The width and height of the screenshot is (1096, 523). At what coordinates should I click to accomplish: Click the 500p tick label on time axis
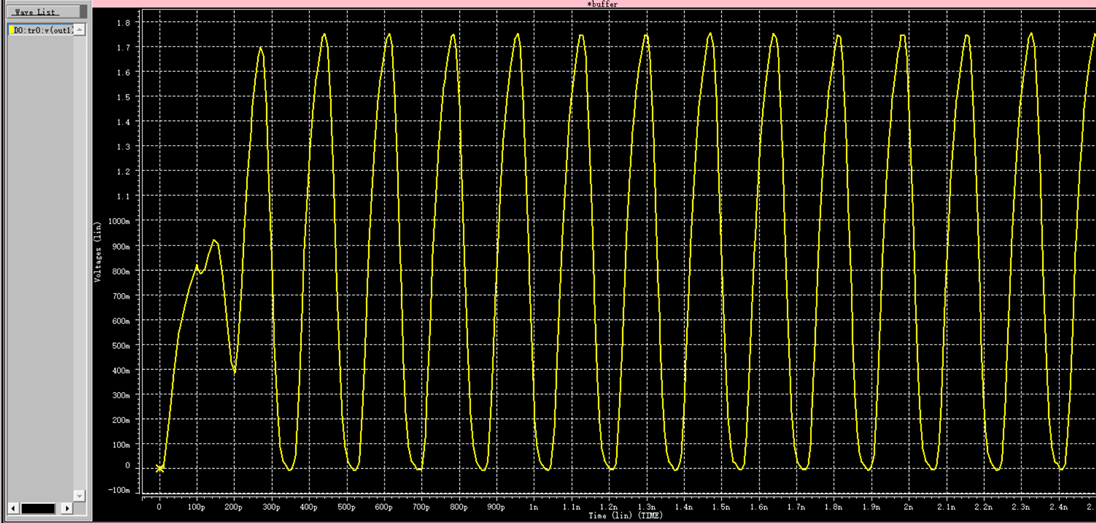(346, 506)
